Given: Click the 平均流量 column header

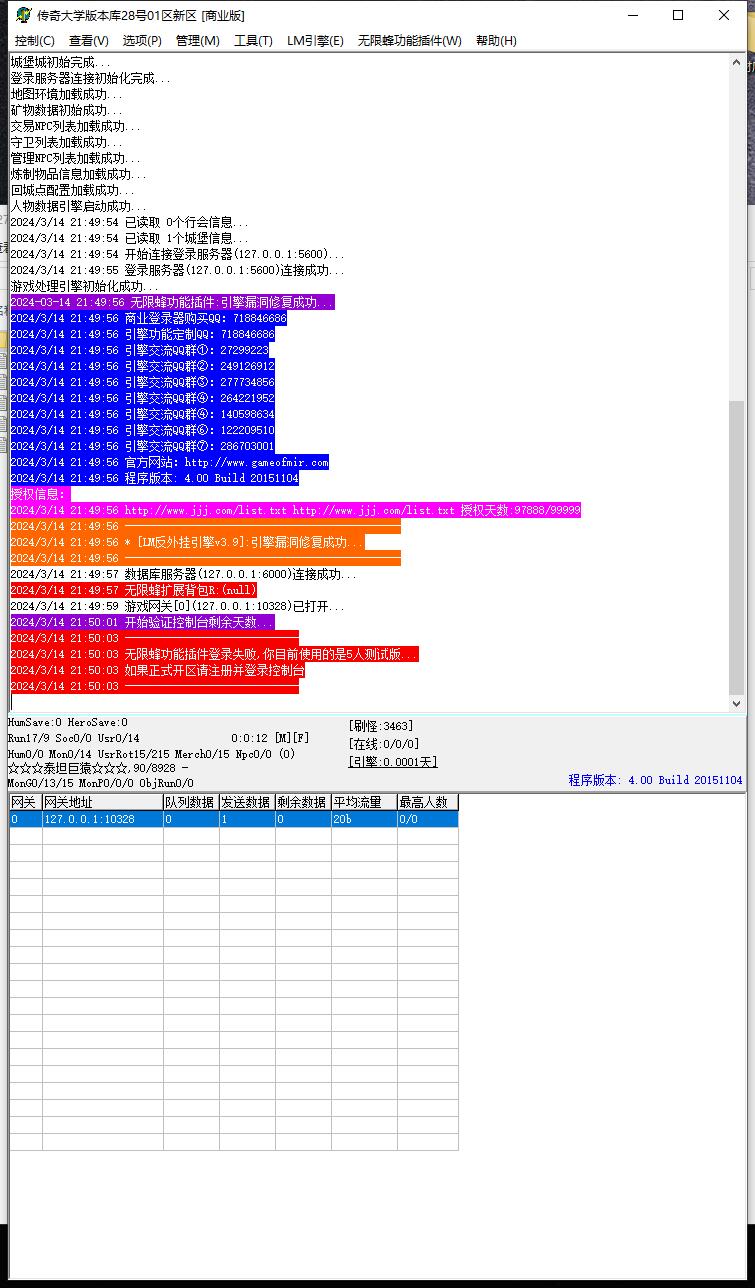Looking at the screenshot, I should [x=364, y=802].
